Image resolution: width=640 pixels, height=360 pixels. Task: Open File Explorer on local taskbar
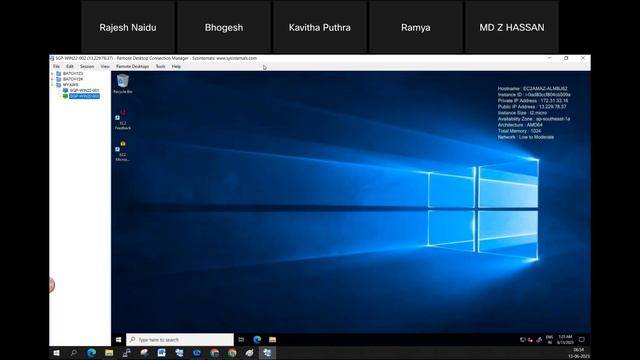[x=109, y=353]
